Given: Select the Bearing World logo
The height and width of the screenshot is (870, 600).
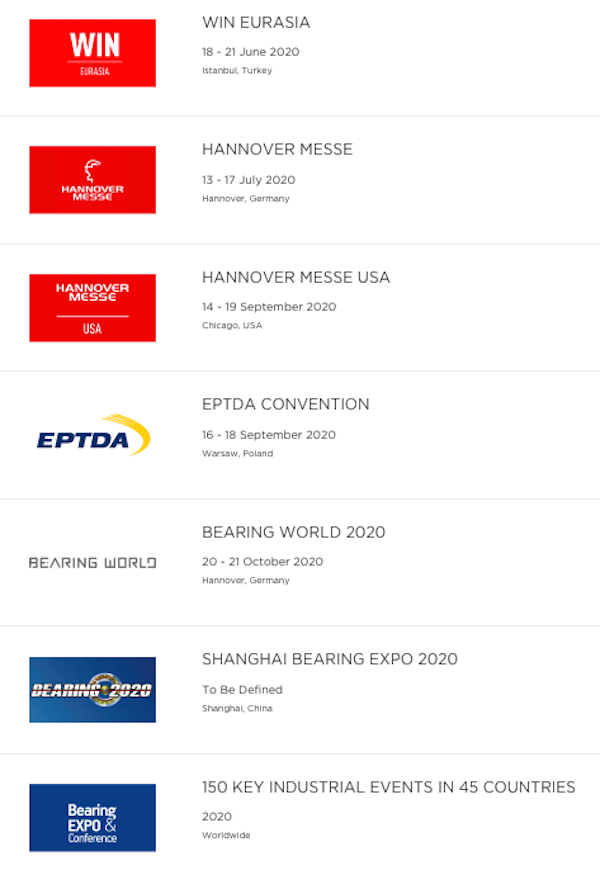Looking at the screenshot, I should (92, 563).
